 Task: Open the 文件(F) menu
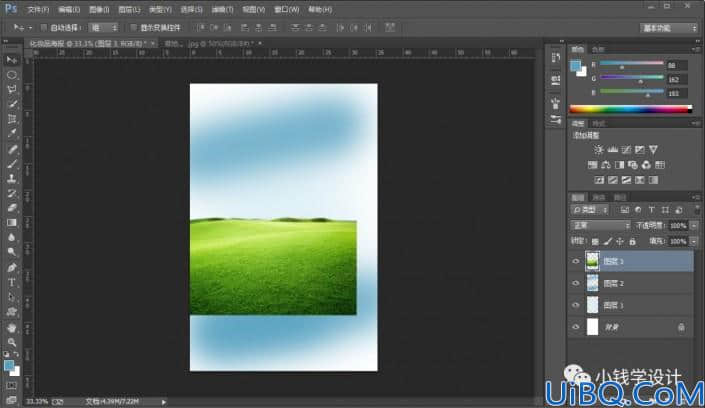tap(38, 9)
